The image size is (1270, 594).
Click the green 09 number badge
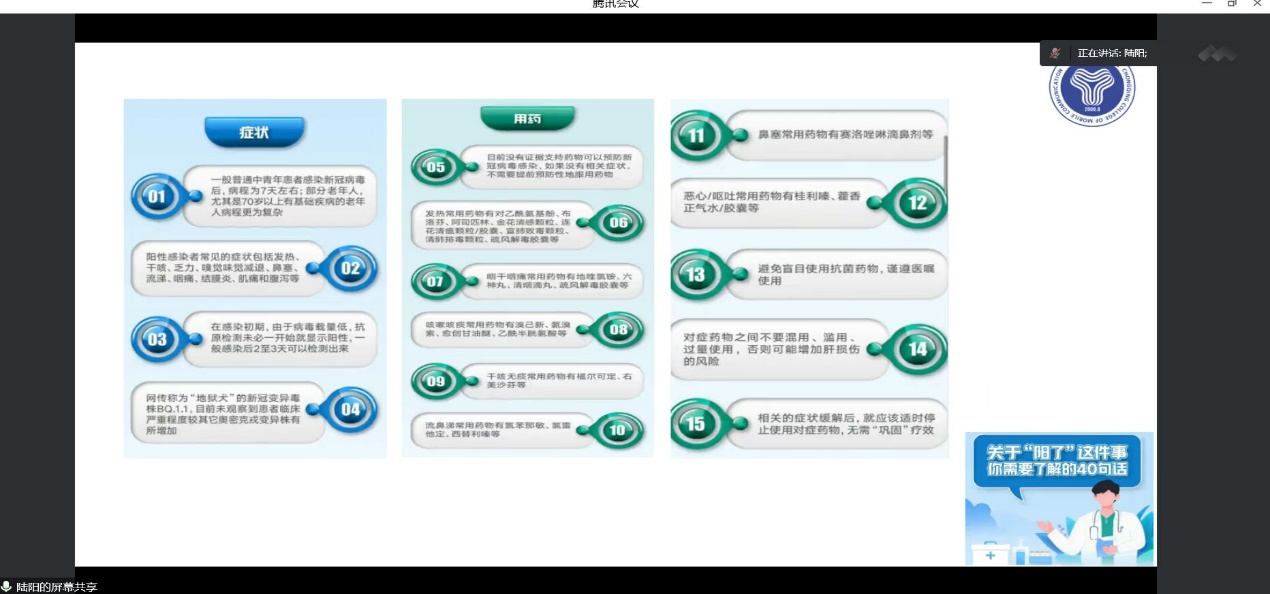[436, 381]
